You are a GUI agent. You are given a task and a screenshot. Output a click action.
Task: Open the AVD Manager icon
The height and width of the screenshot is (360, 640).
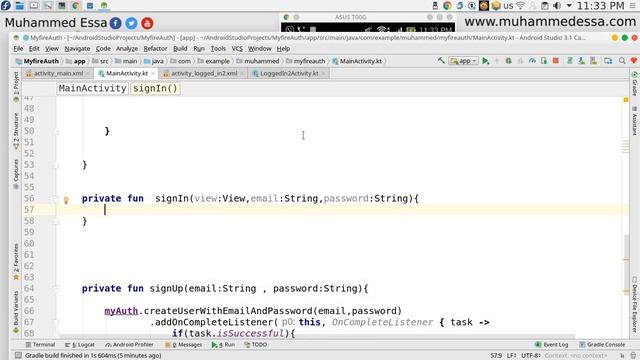(582, 61)
